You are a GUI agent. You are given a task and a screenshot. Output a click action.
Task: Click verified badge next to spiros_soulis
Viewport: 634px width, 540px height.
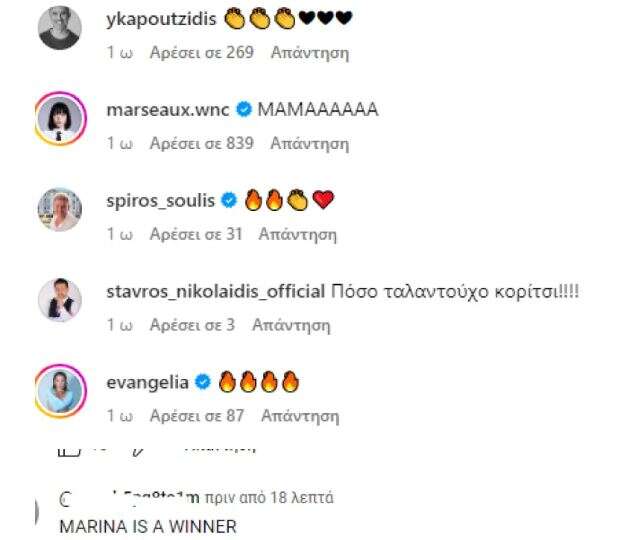pyautogui.click(x=229, y=200)
